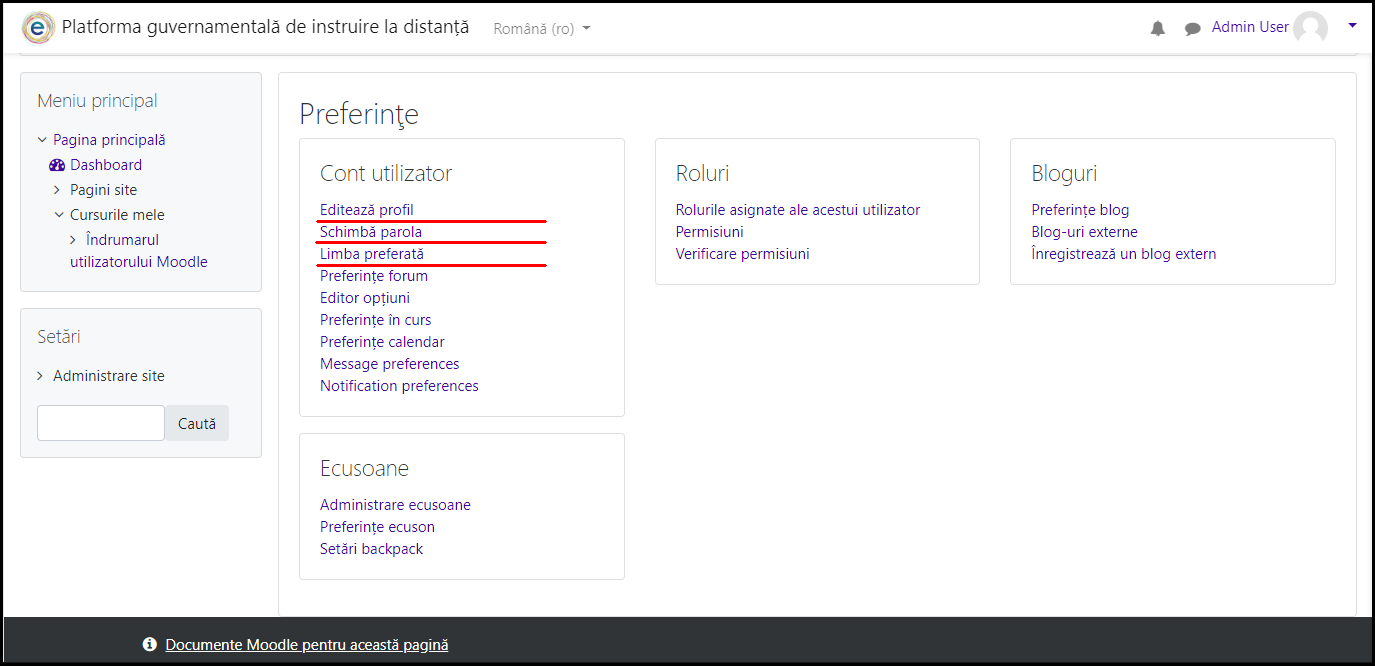
Task: Open Îndrumarul utilizatorului Moodle course
Action: [x=139, y=251]
